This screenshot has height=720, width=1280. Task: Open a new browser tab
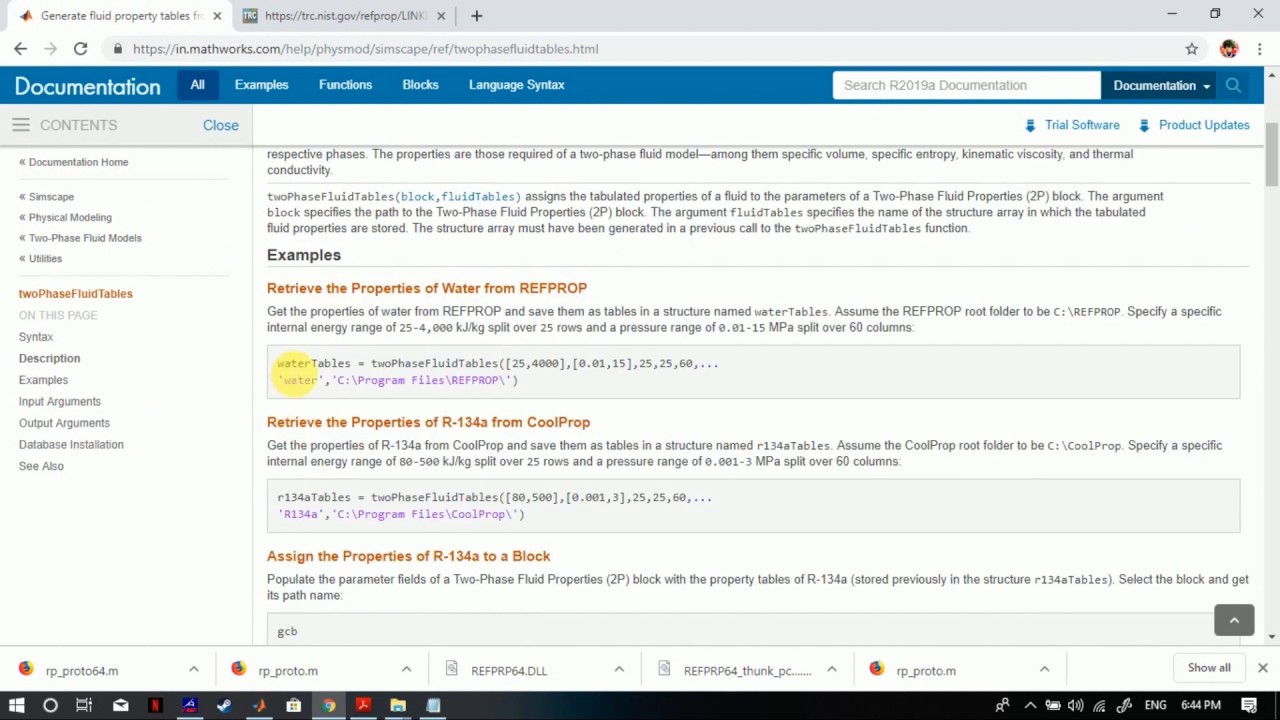click(476, 16)
